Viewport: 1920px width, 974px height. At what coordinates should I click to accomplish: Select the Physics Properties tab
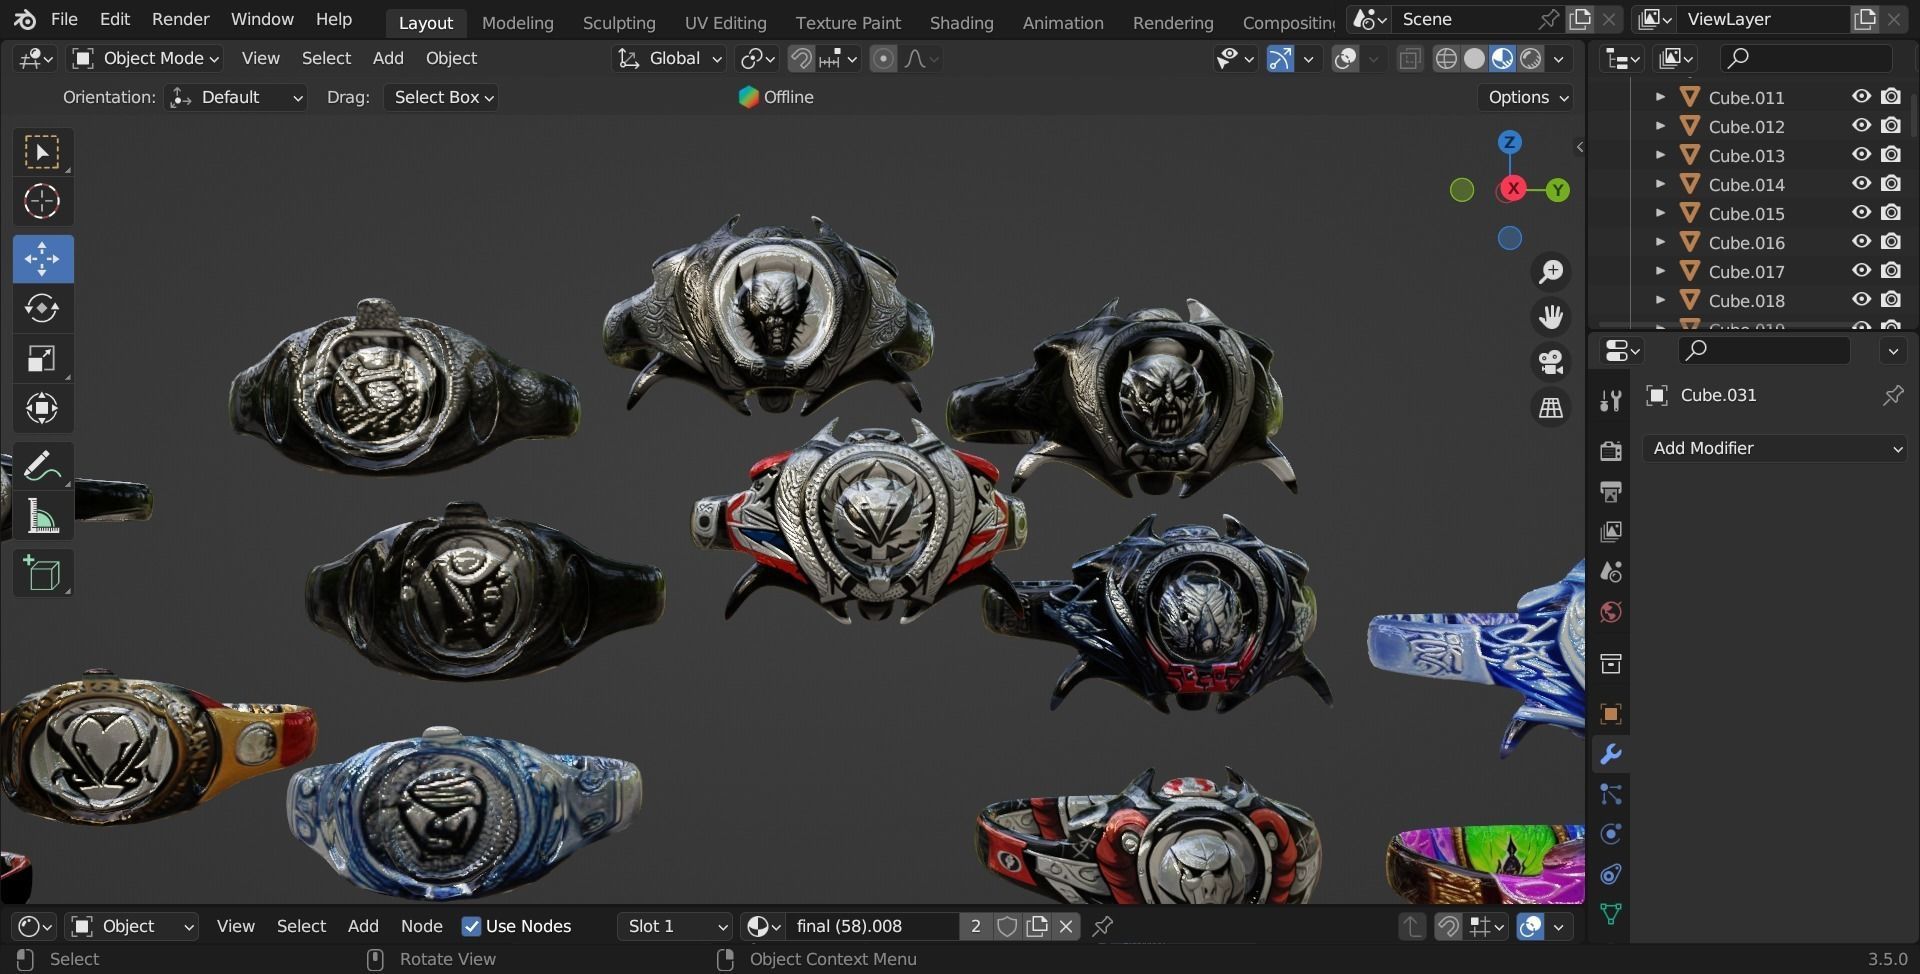click(1611, 833)
